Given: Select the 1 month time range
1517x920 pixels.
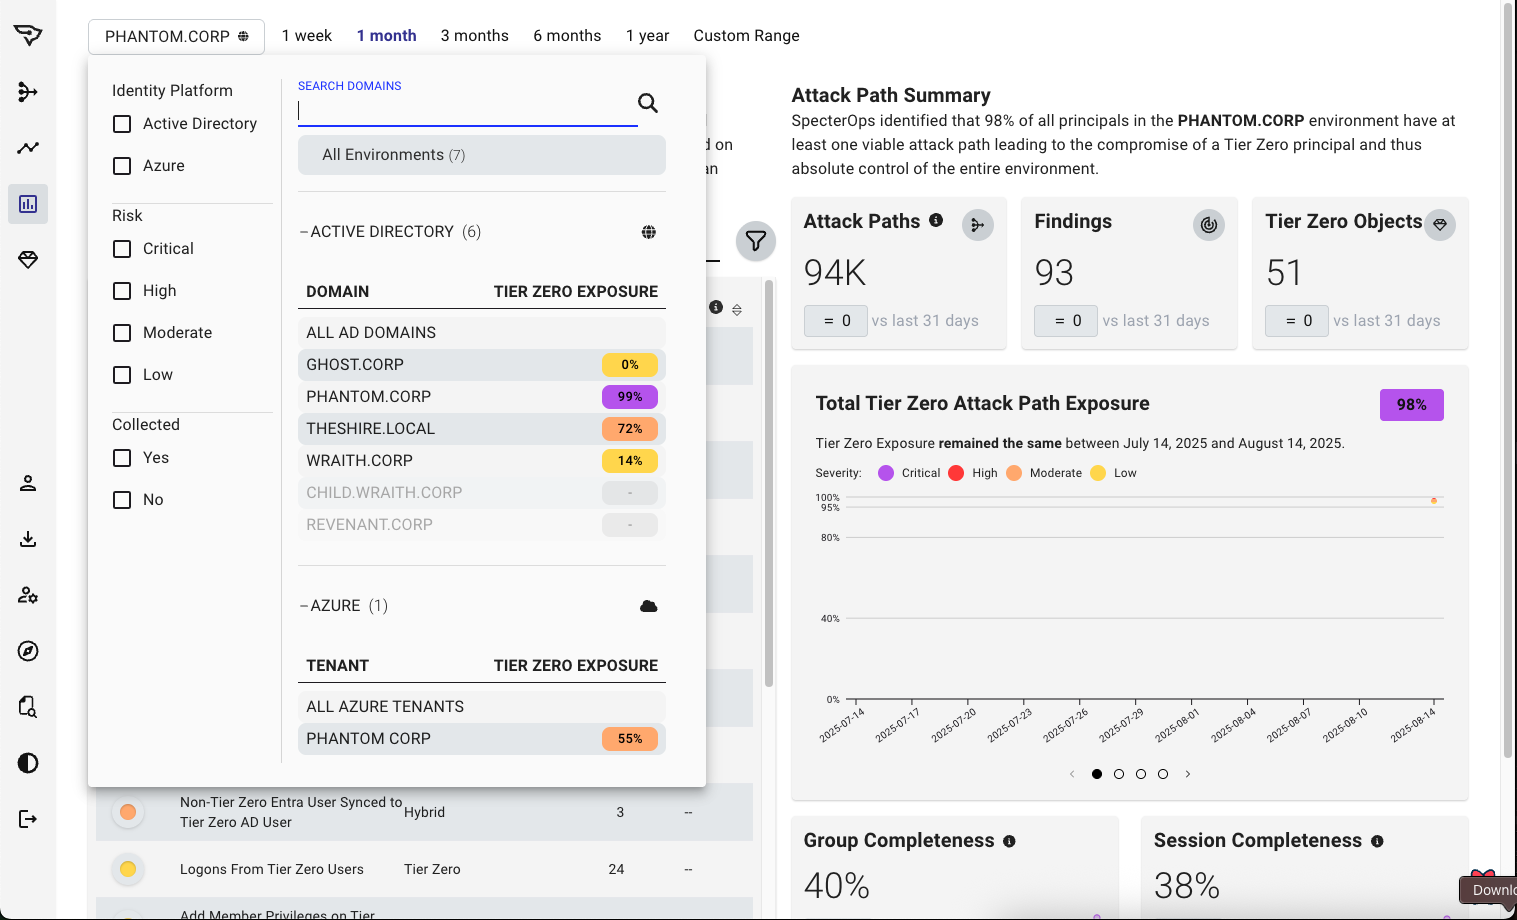Looking at the screenshot, I should click(387, 36).
